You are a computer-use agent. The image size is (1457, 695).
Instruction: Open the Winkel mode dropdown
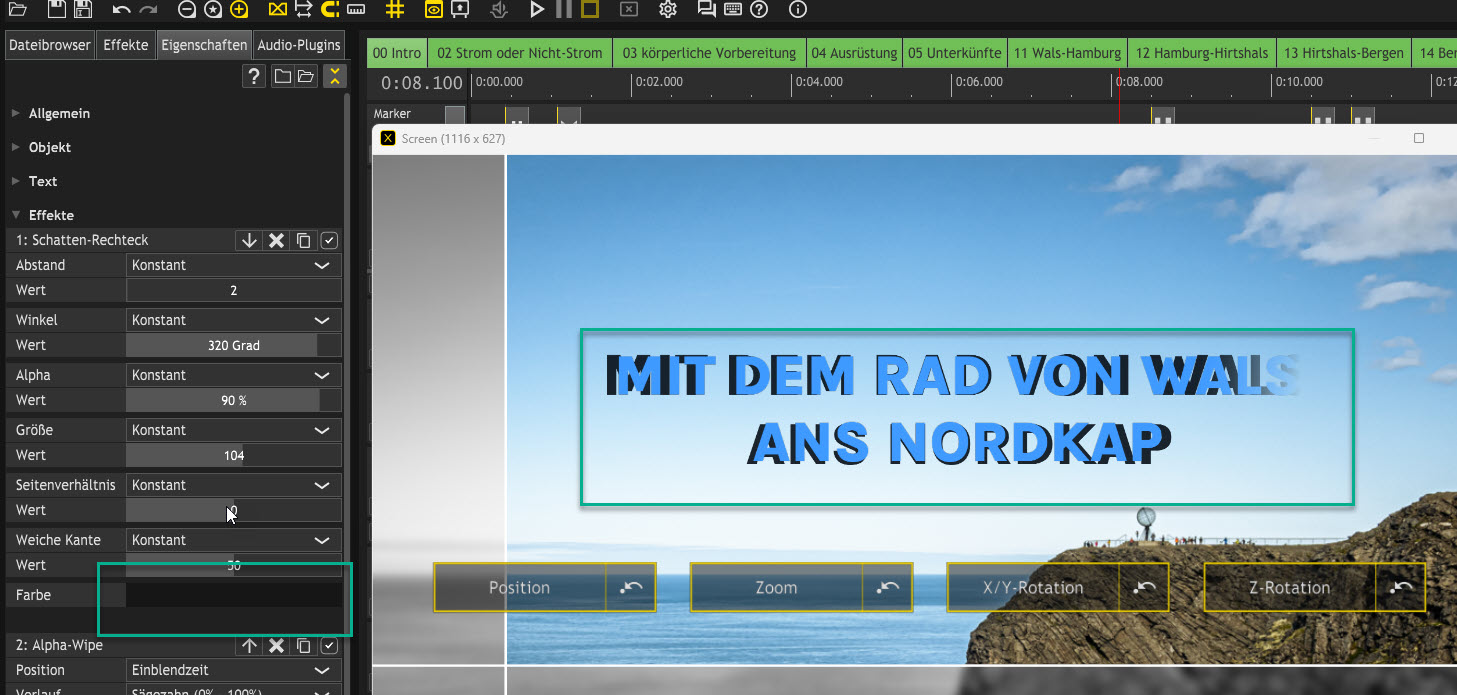[234, 320]
